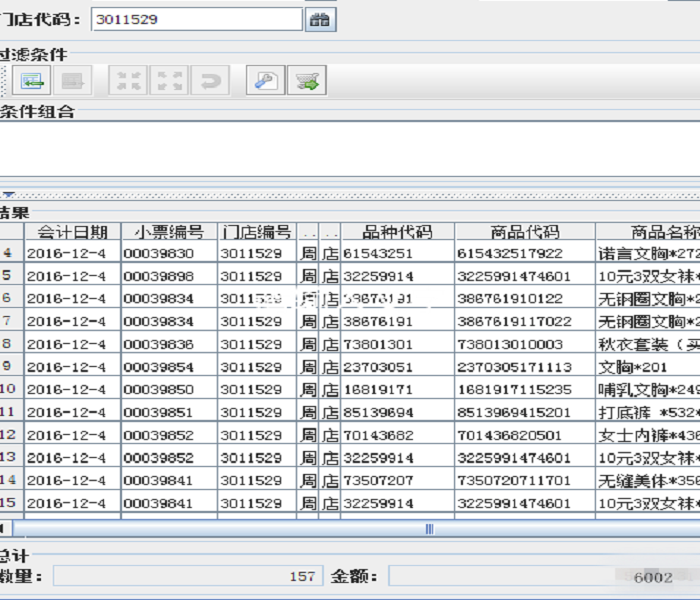Click the 数量 total field showing 157
This screenshot has height=600, width=700.
pos(187,576)
